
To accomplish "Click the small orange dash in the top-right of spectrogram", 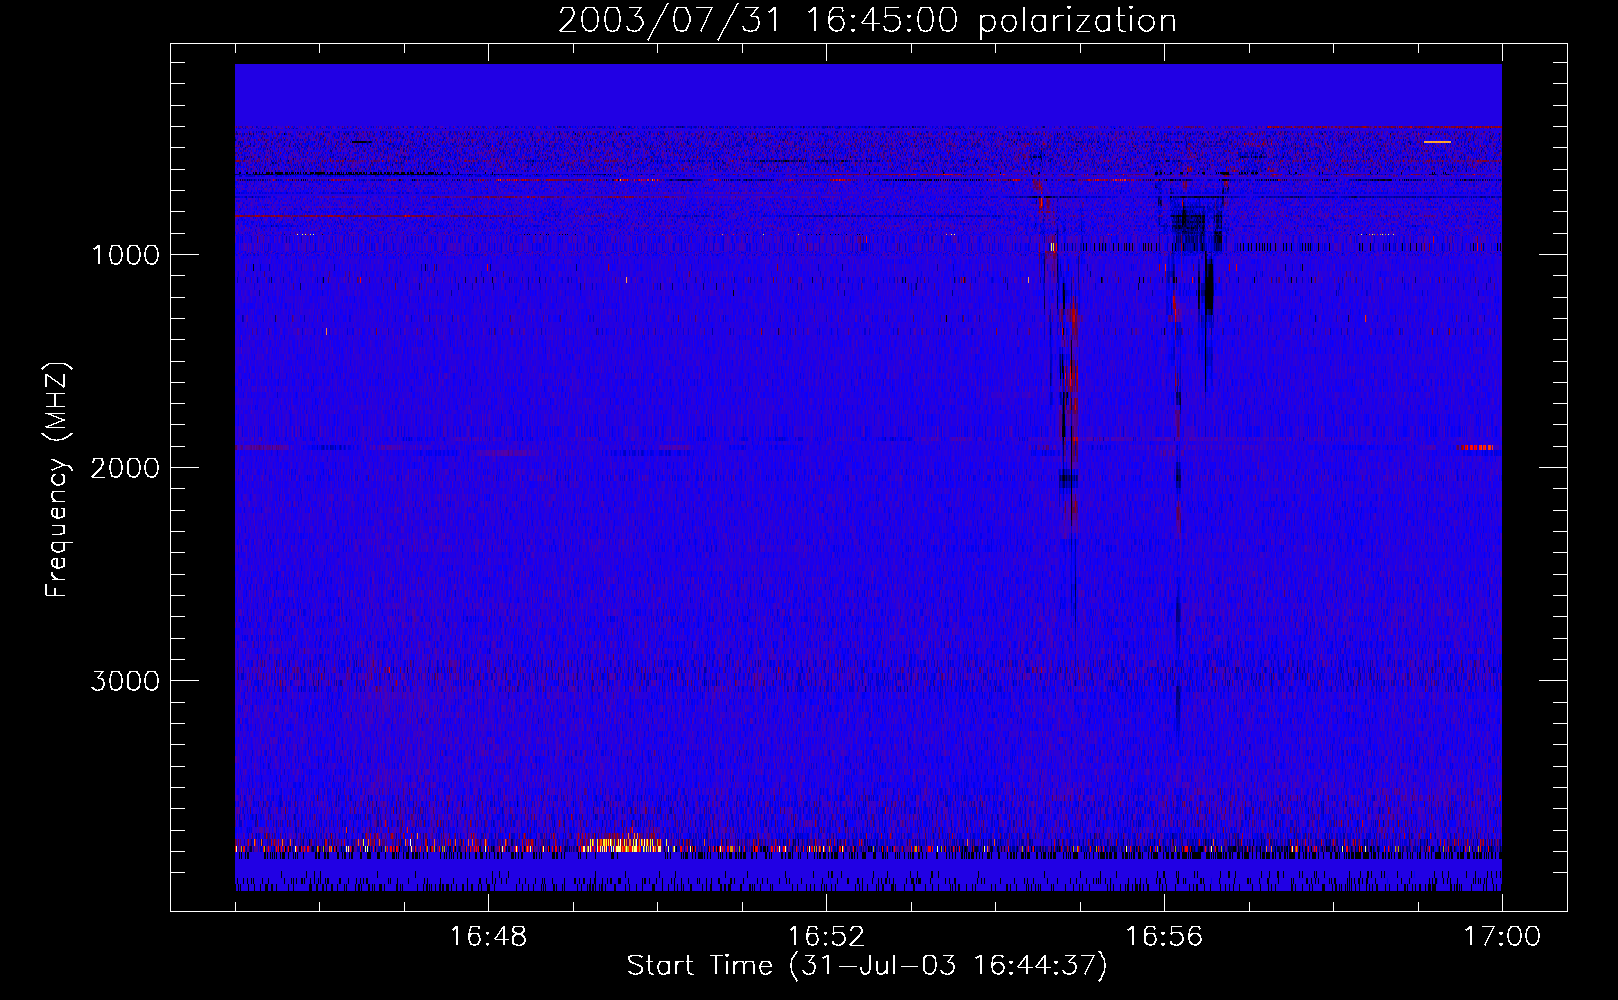I will 1437,142.
